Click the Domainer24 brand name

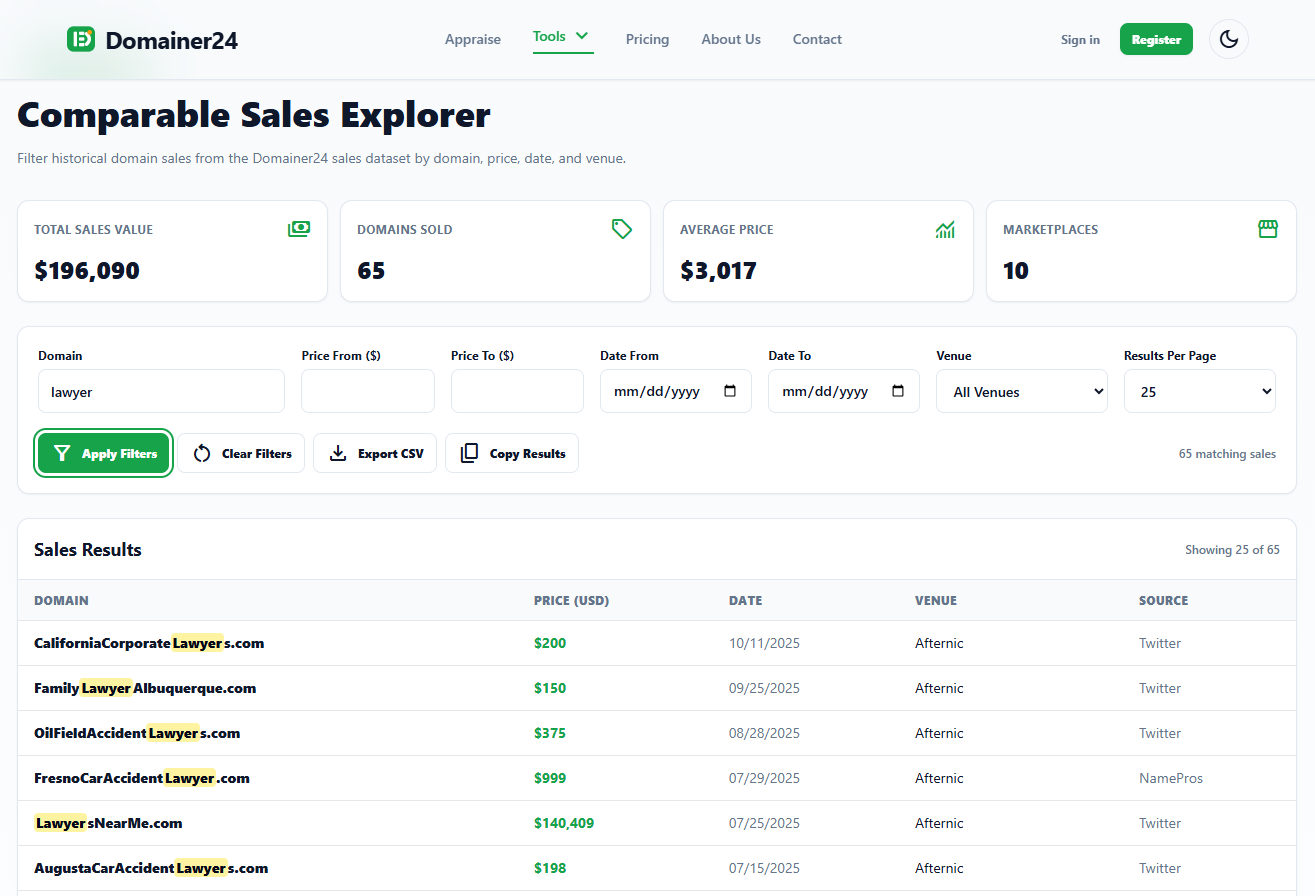click(172, 40)
